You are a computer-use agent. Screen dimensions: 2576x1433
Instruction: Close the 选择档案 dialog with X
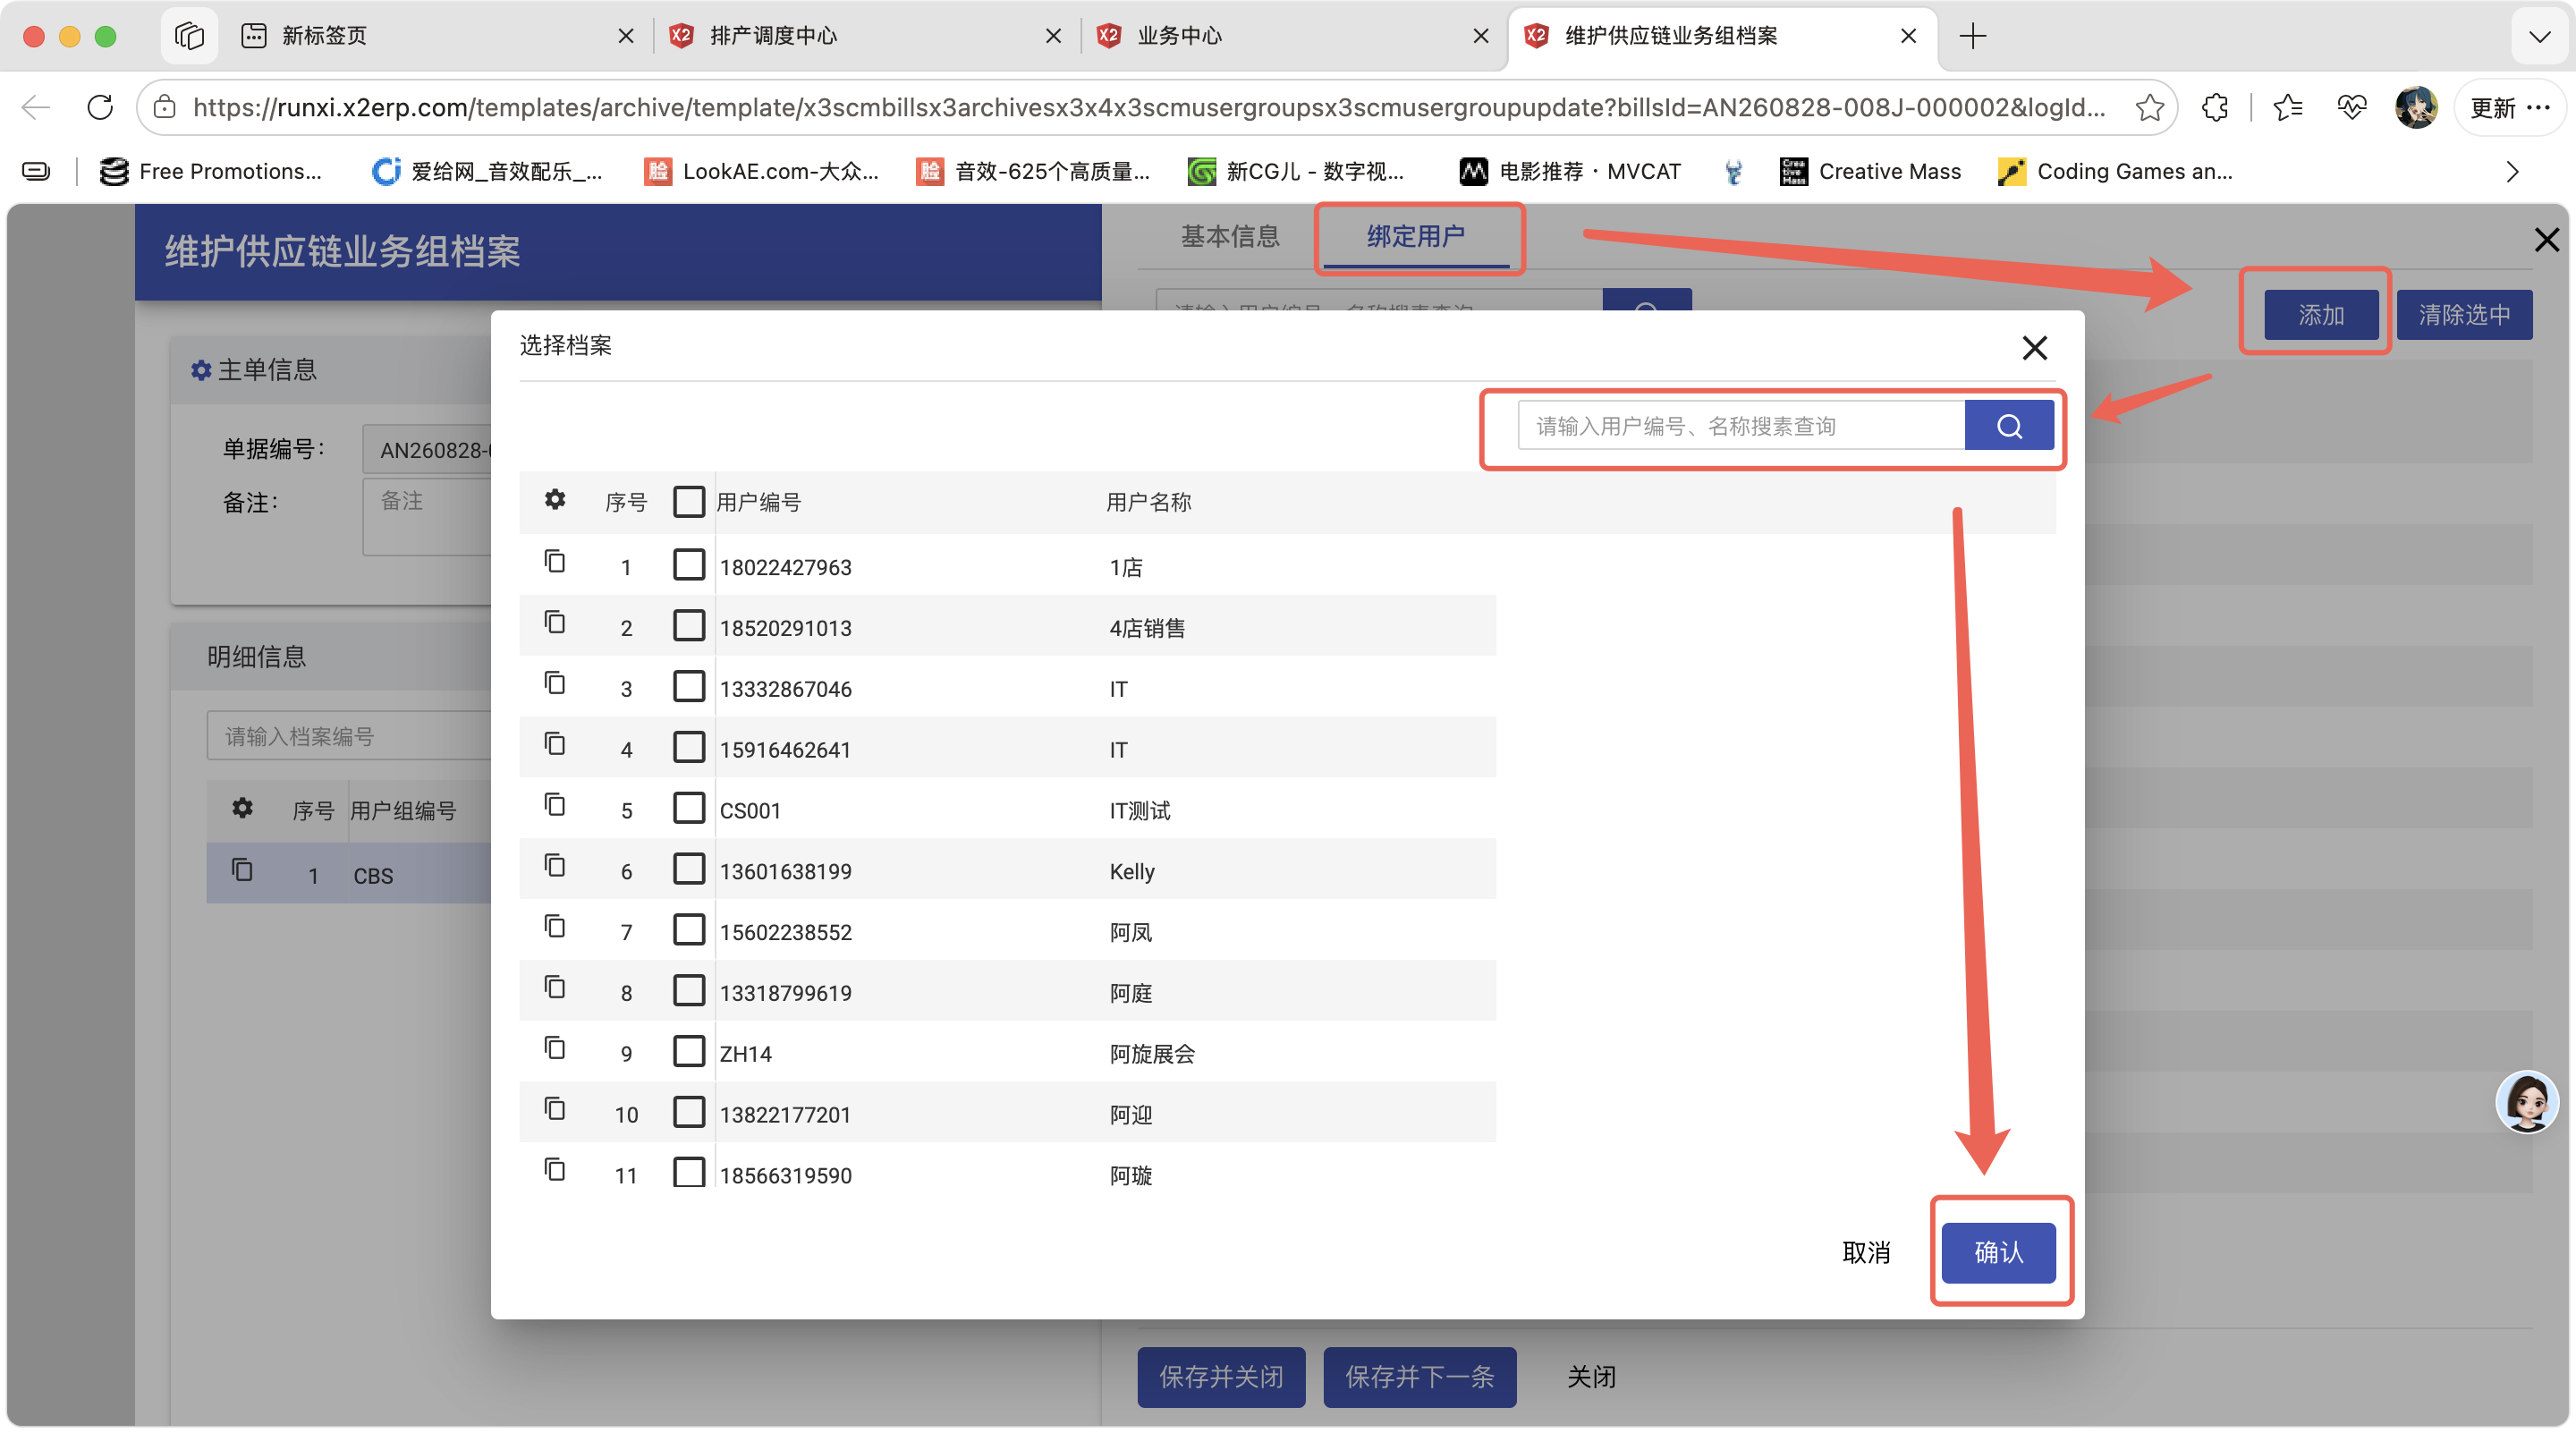[x=2034, y=348]
